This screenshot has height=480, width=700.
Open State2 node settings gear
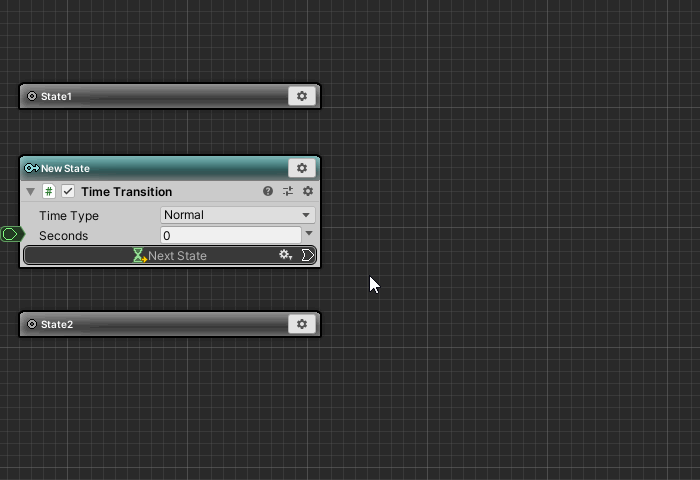coord(302,324)
